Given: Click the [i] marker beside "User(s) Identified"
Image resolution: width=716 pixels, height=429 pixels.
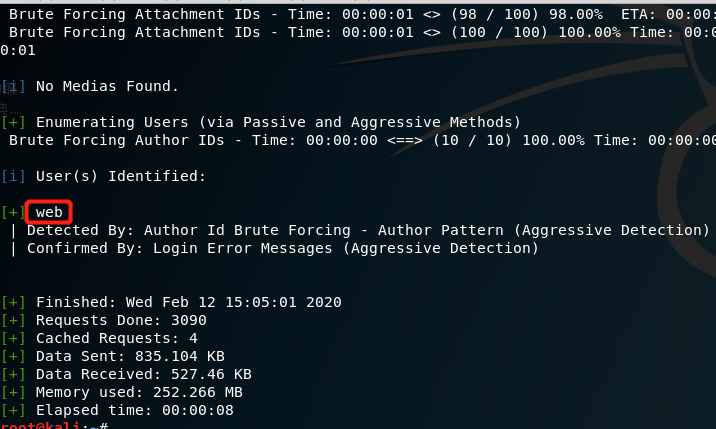Looking at the screenshot, I should pos(14,176).
